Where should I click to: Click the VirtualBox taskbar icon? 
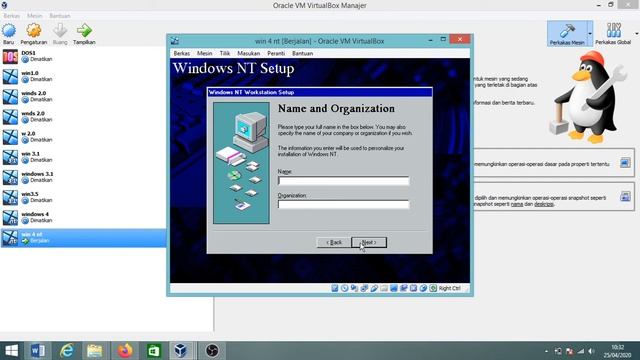(x=181, y=351)
